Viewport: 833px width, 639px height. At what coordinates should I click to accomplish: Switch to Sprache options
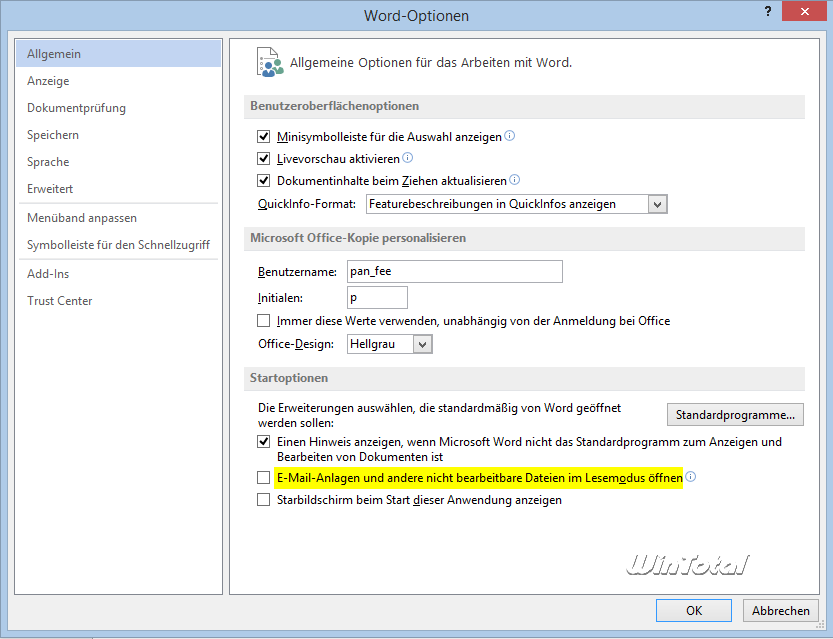pyautogui.click(x=118, y=161)
